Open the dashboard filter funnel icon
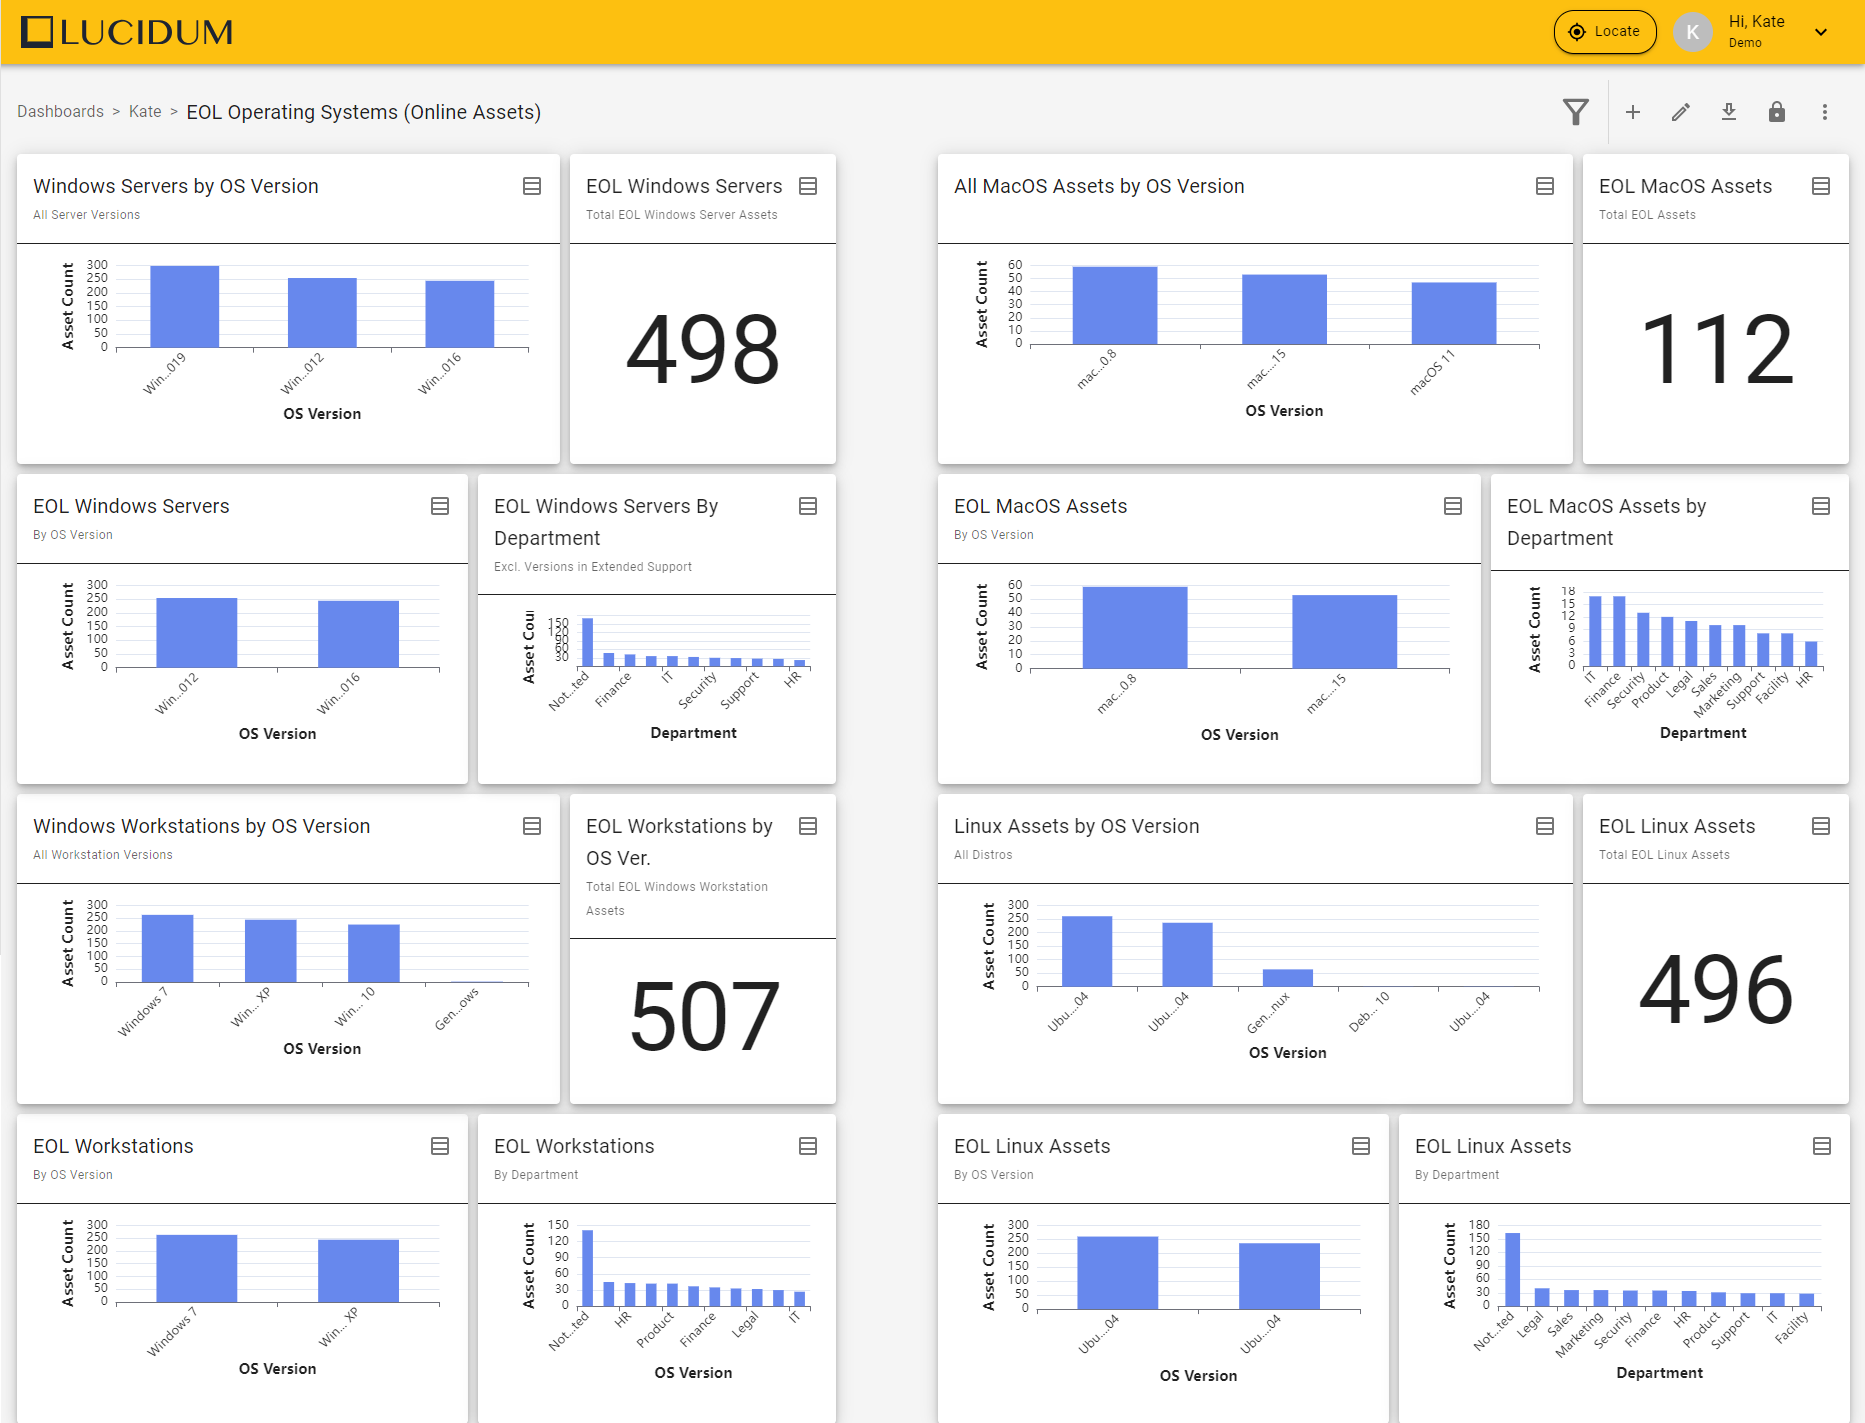 [x=1576, y=112]
